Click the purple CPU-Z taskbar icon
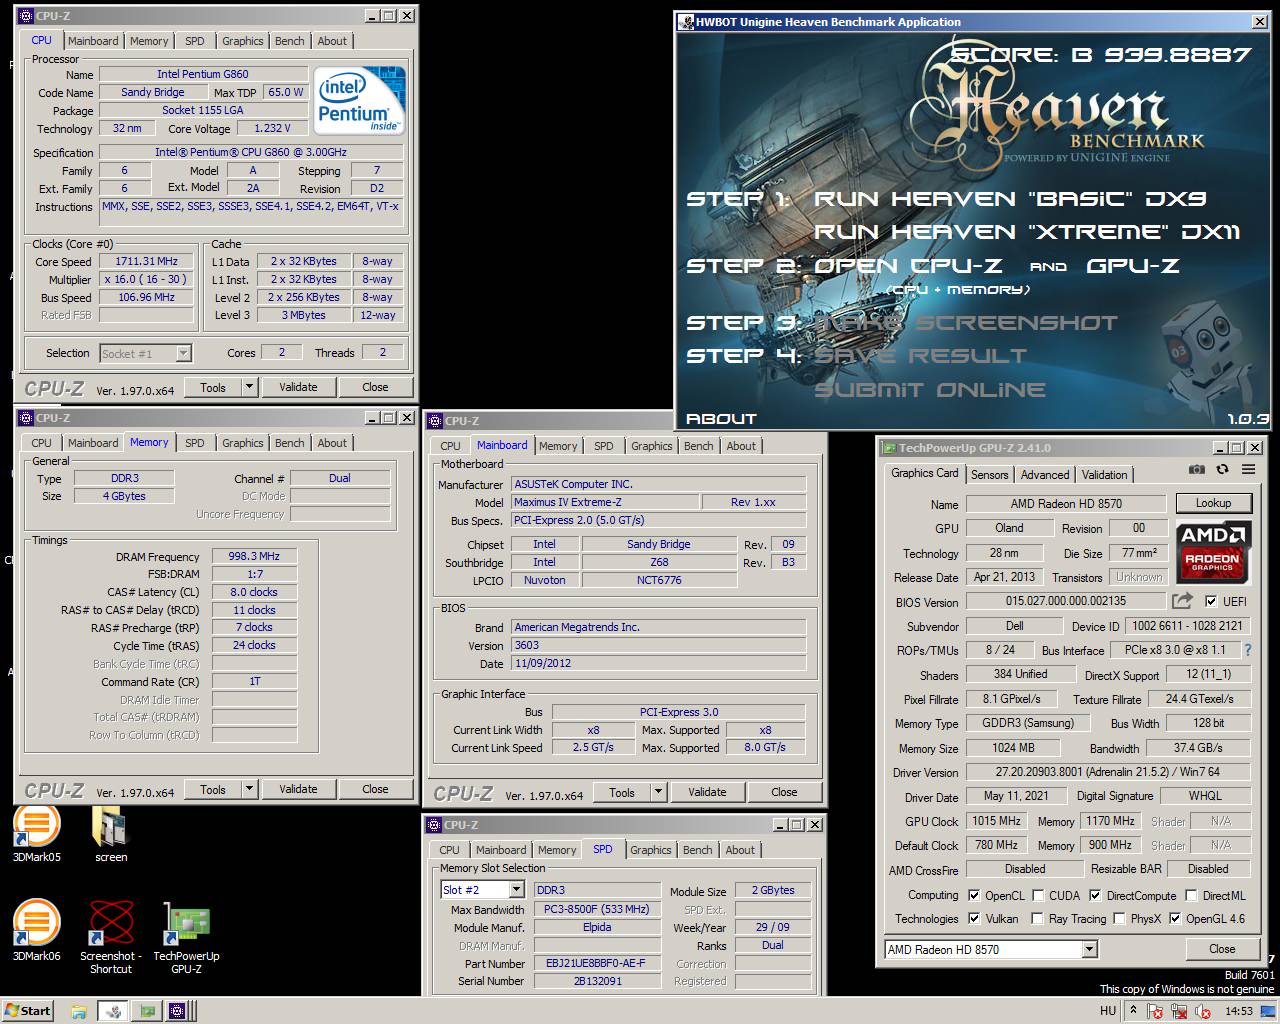The width and height of the screenshot is (1280, 1024). click(x=177, y=1011)
